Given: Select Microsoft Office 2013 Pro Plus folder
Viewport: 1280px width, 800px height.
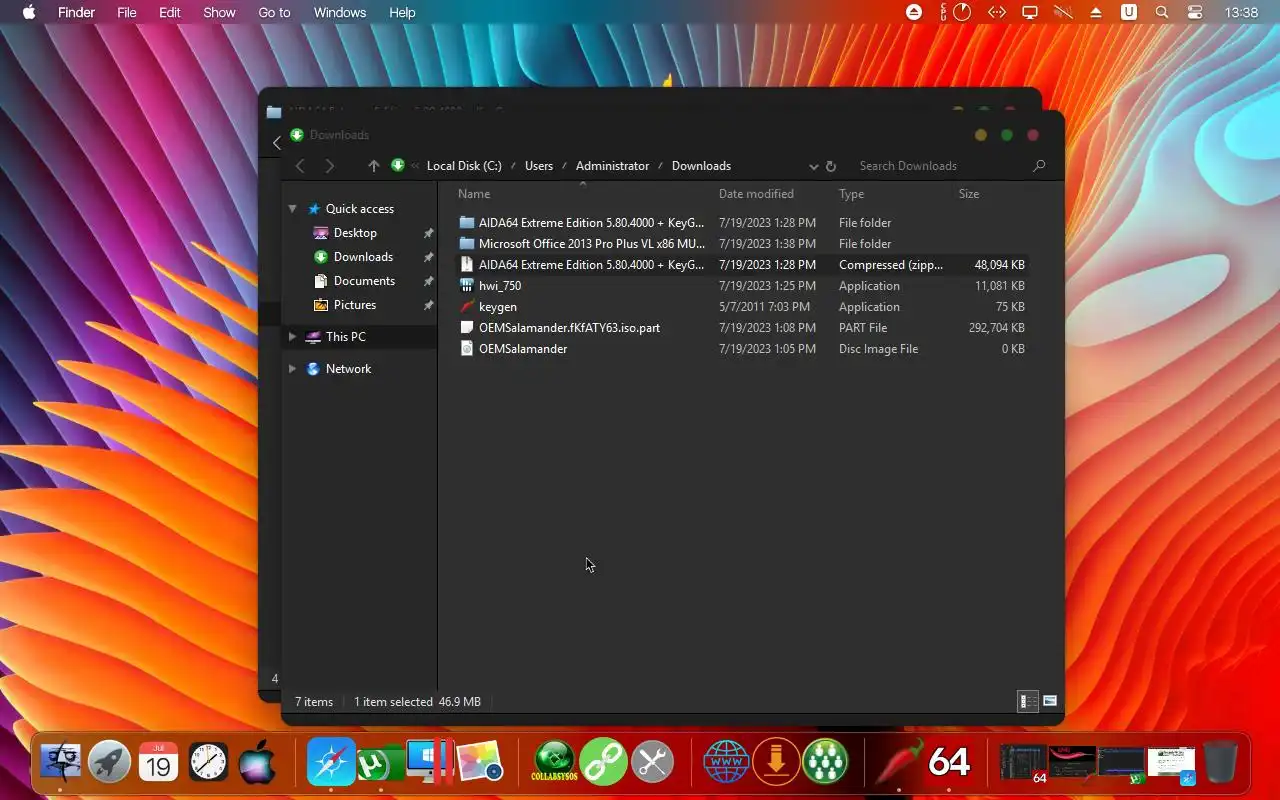Looking at the screenshot, I should pos(743,244).
